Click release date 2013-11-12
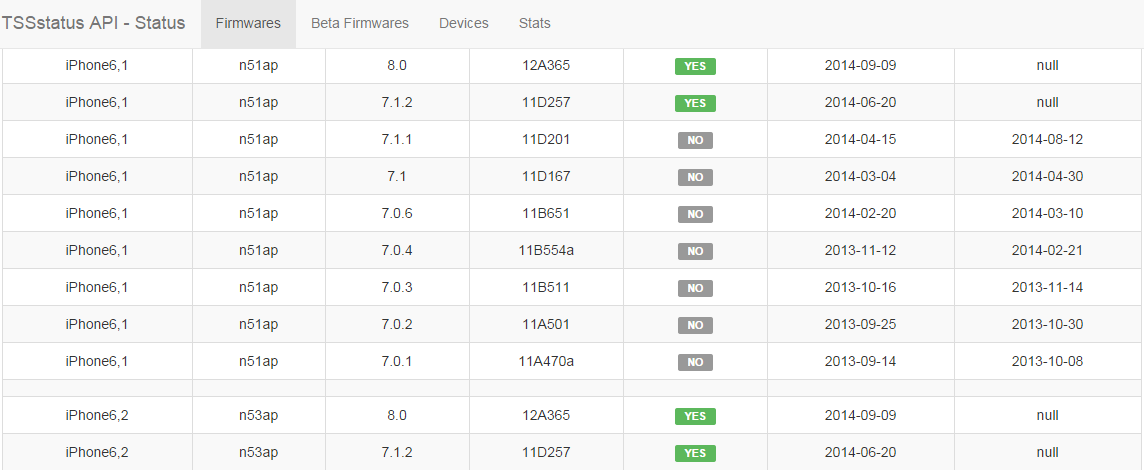The image size is (1144, 470). pyautogui.click(x=860, y=250)
